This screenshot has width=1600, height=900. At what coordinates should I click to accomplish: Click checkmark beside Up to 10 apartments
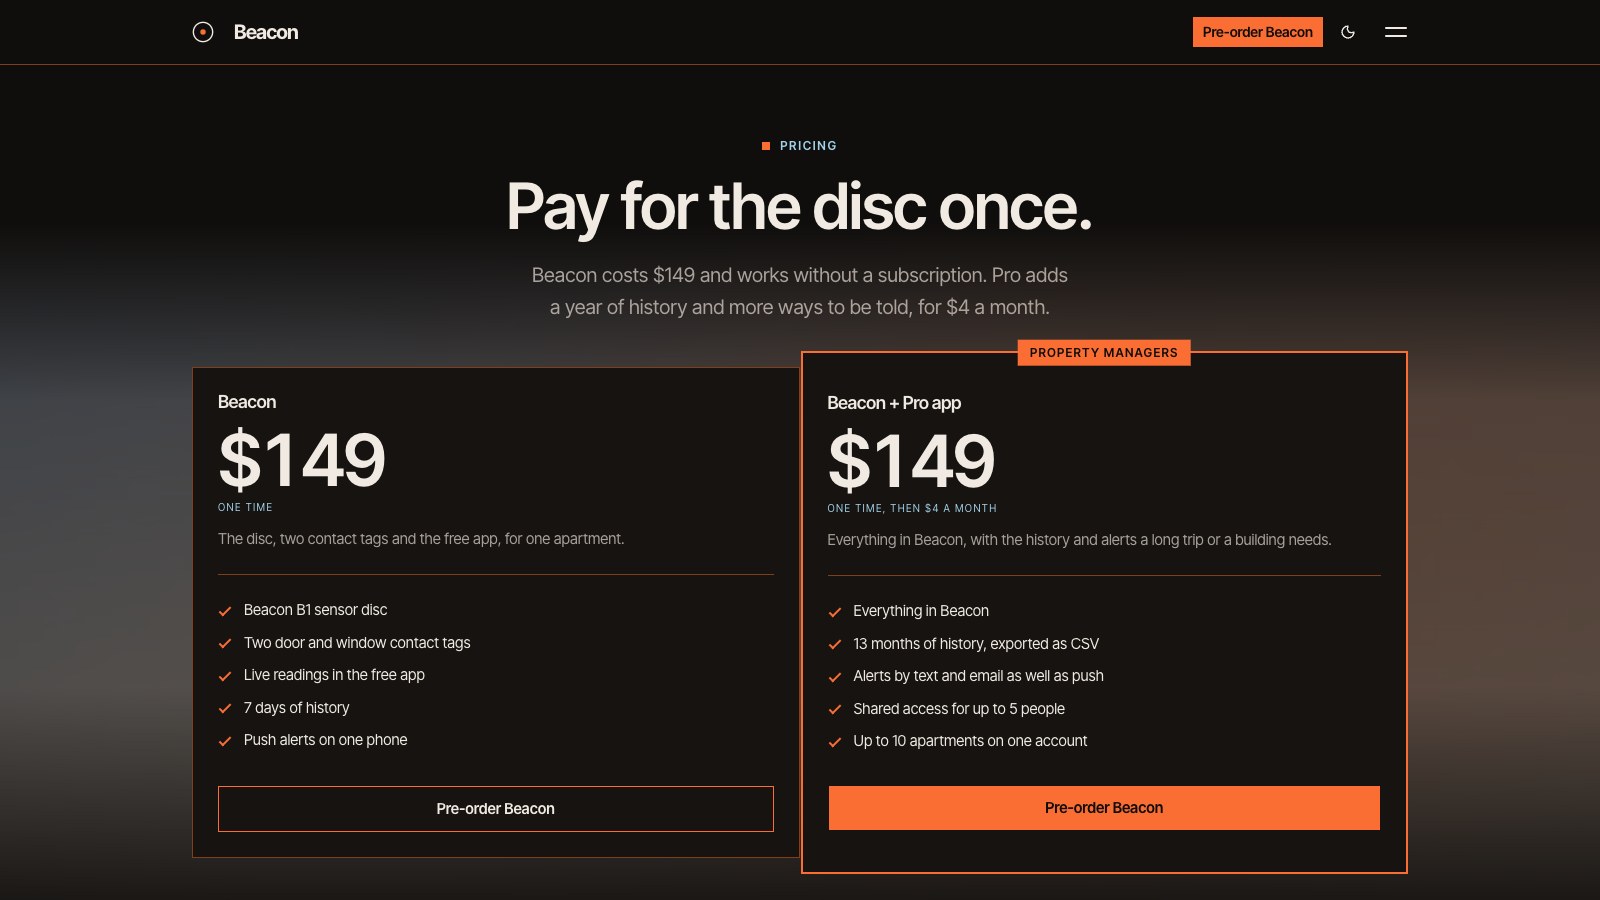(835, 742)
